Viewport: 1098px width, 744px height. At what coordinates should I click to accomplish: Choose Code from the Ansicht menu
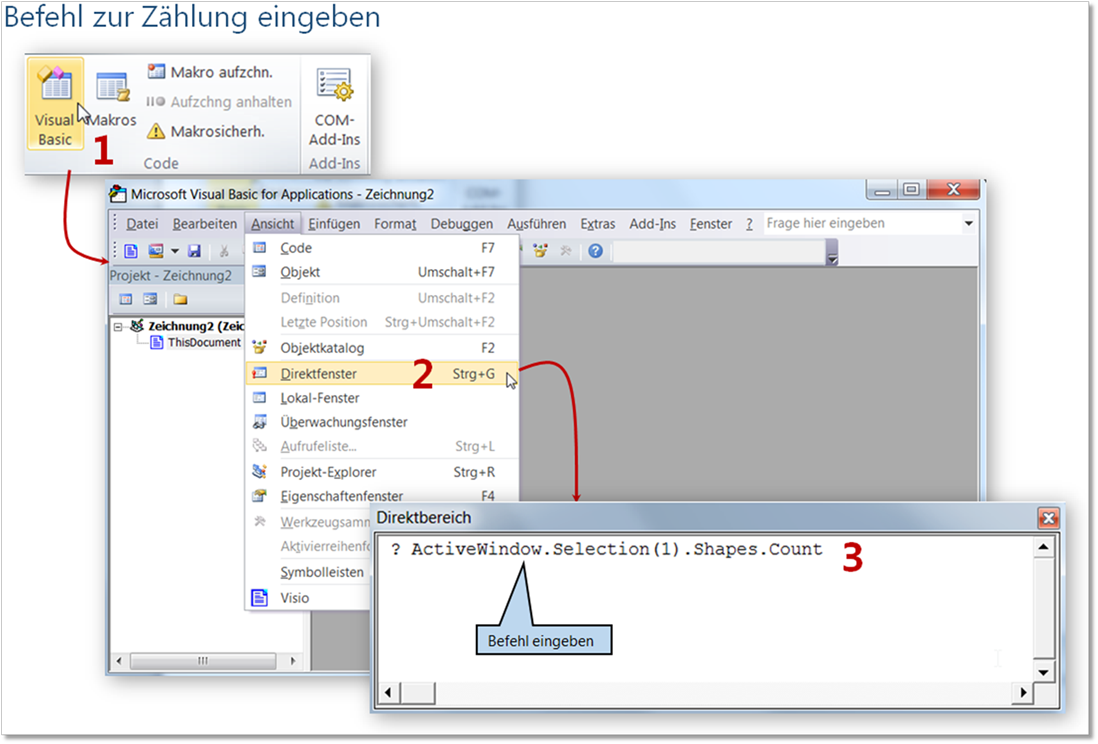[x=382, y=248]
